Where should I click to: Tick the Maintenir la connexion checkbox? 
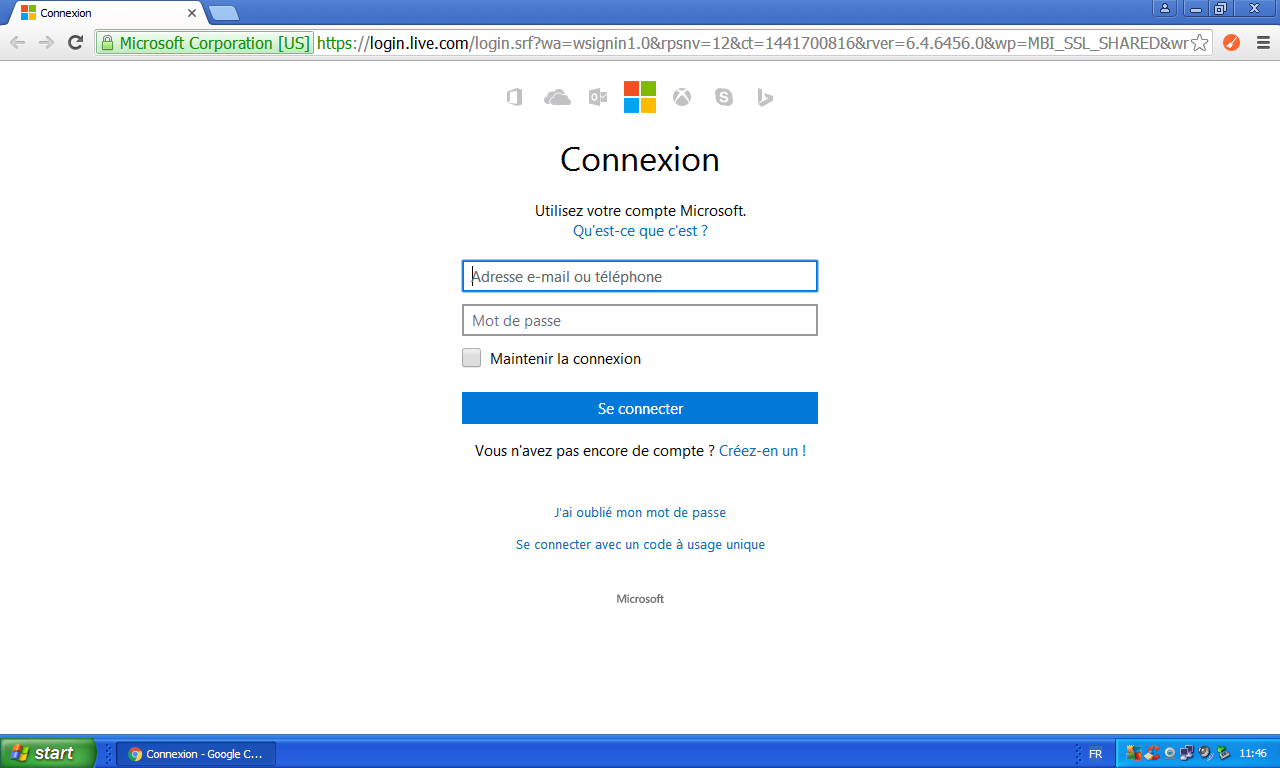(x=471, y=358)
